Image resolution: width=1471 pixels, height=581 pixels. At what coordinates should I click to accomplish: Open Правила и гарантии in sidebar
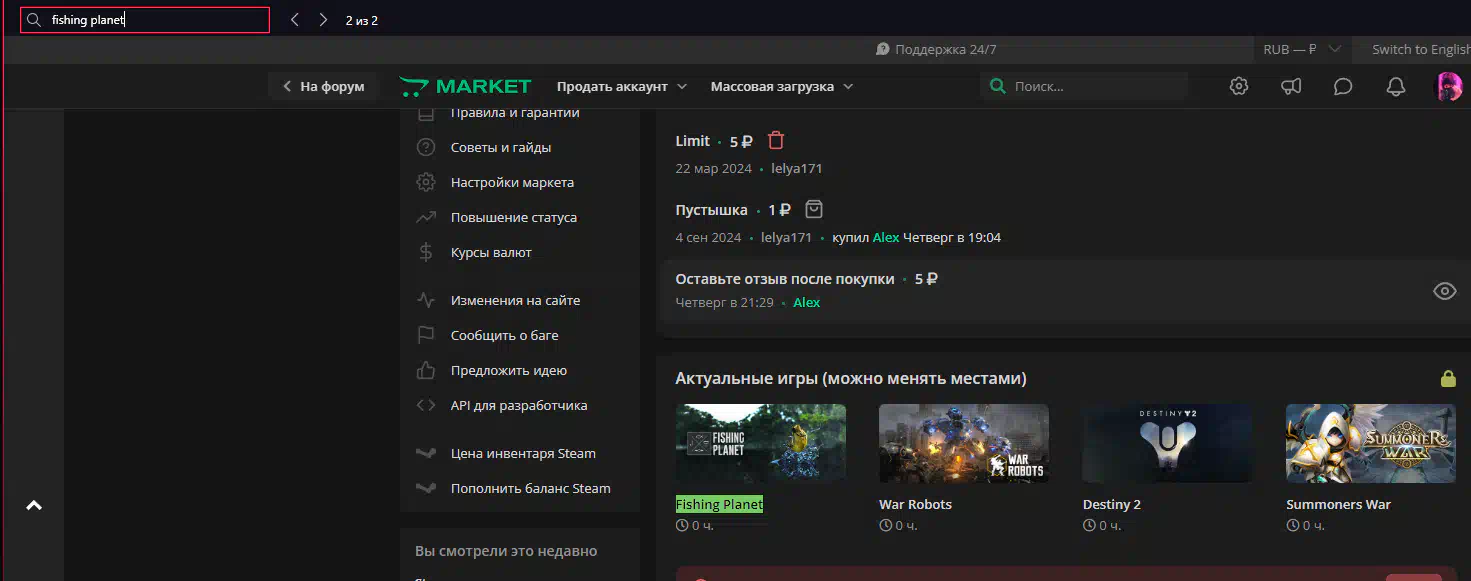pos(515,113)
